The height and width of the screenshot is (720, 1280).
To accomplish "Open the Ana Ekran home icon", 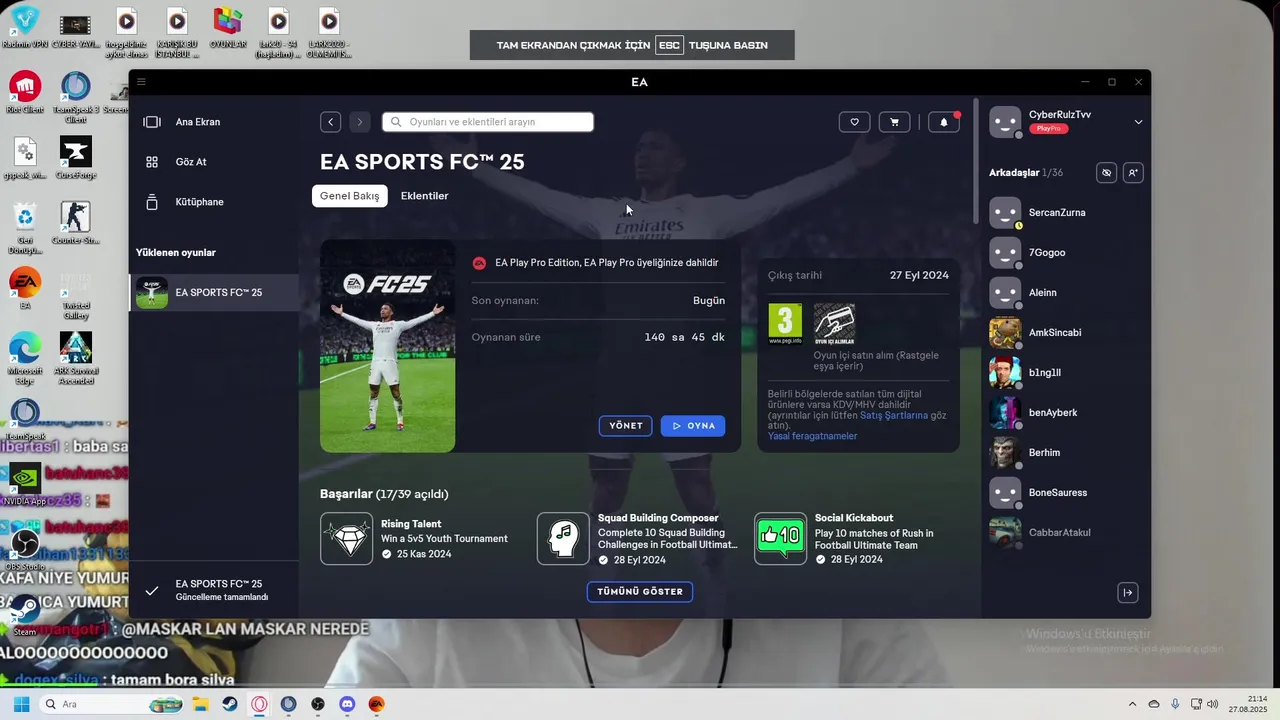I will (x=152, y=122).
